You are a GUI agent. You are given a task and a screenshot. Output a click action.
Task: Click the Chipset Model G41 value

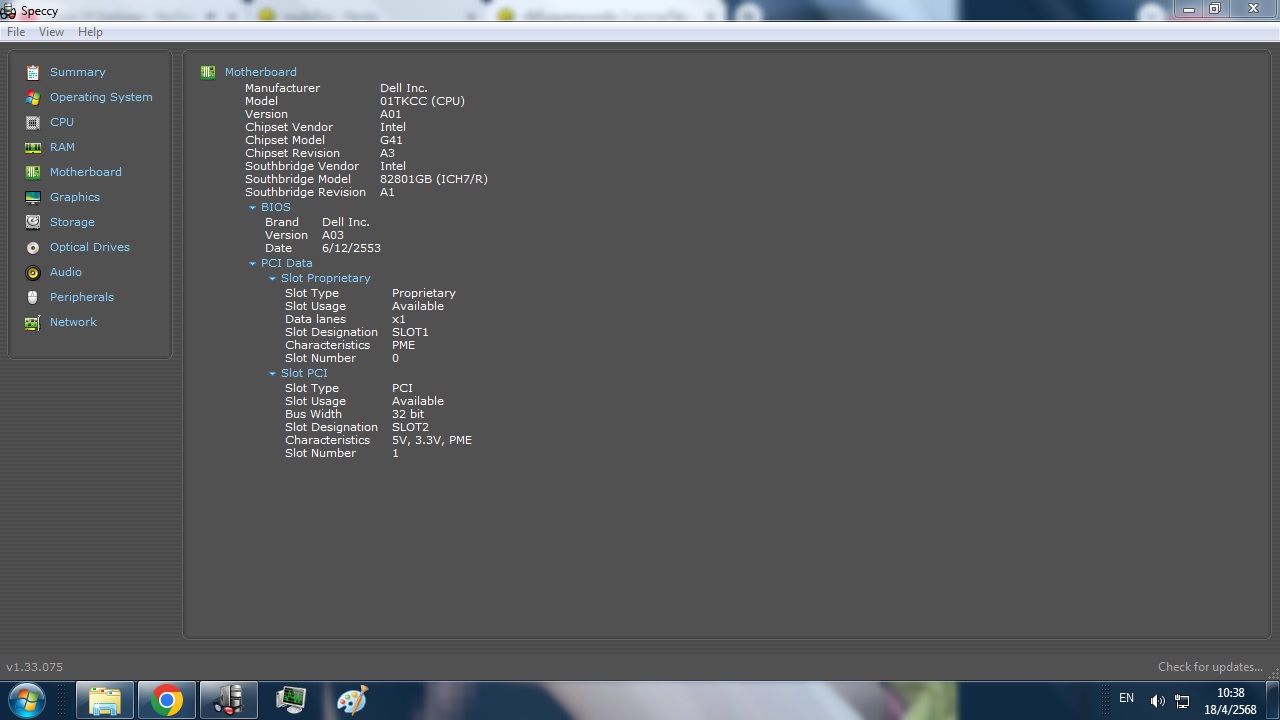point(391,140)
